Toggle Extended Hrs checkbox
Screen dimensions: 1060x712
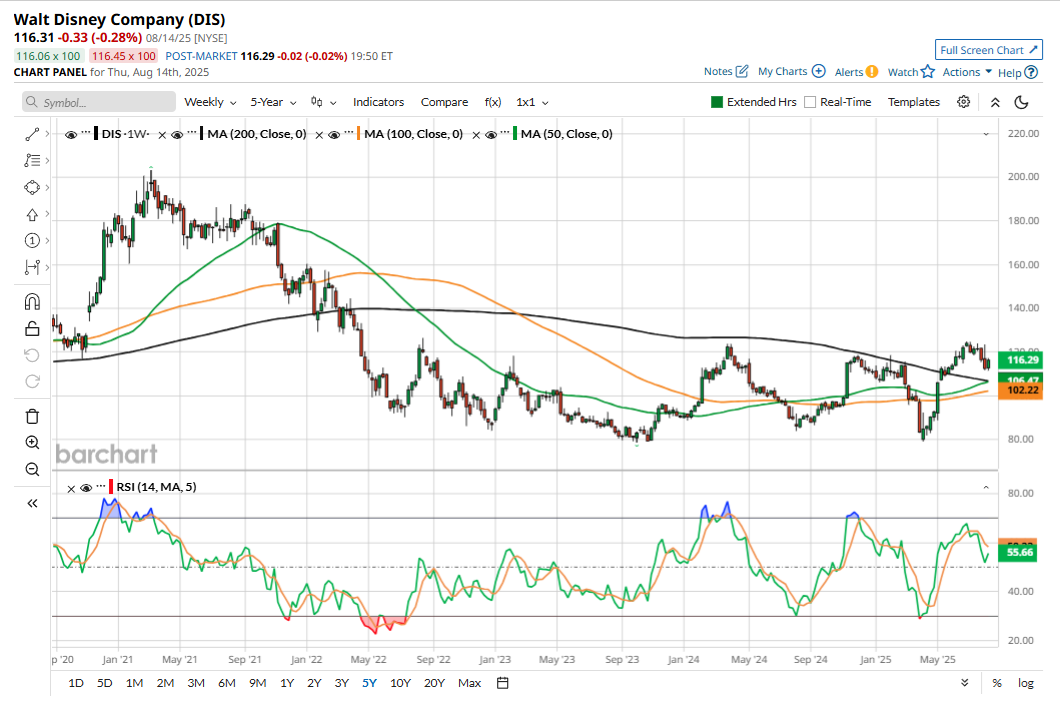[x=717, y=102]
